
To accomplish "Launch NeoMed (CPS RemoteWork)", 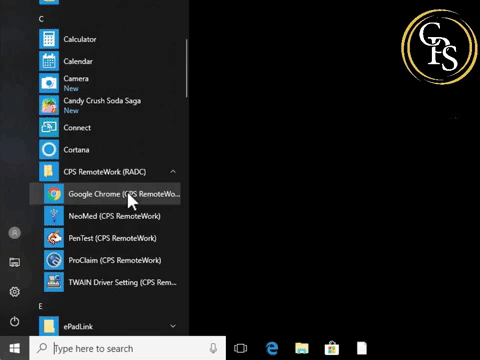I will pos(105,216).
